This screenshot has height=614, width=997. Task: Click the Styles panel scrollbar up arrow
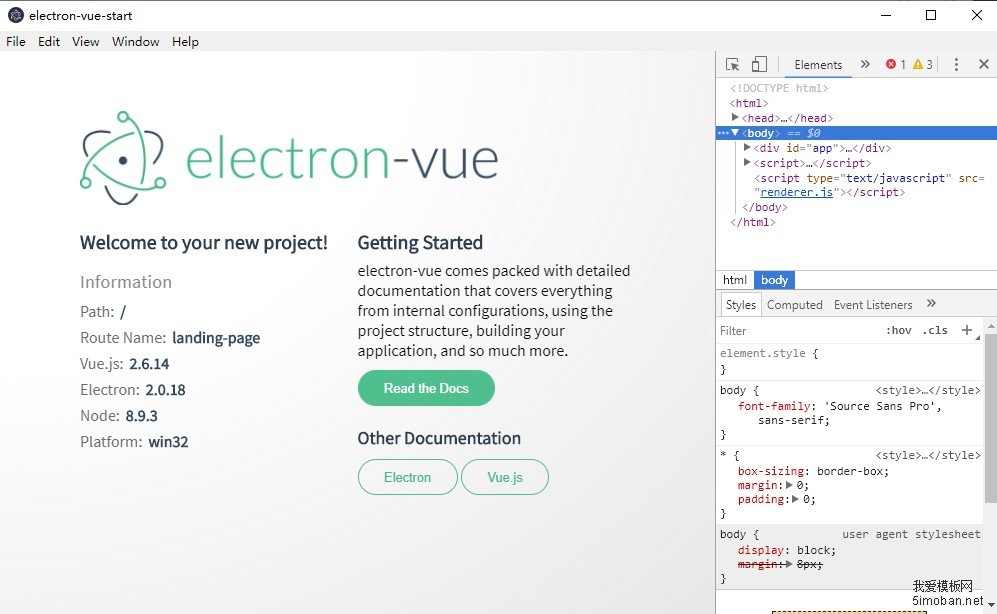click(x=990, y=325)
